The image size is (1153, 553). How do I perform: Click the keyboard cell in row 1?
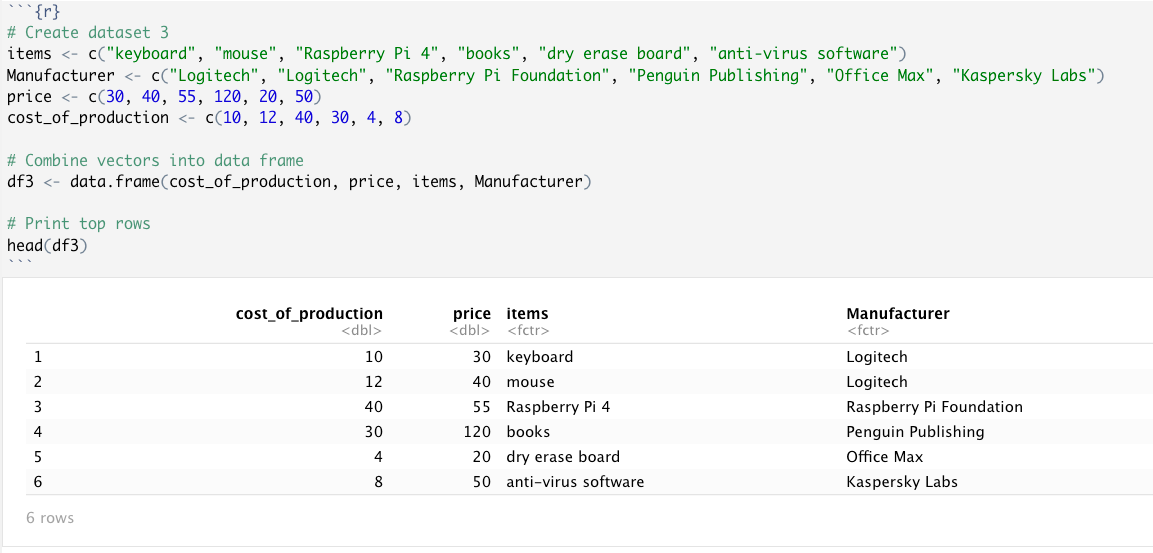[x=540, y=357]
